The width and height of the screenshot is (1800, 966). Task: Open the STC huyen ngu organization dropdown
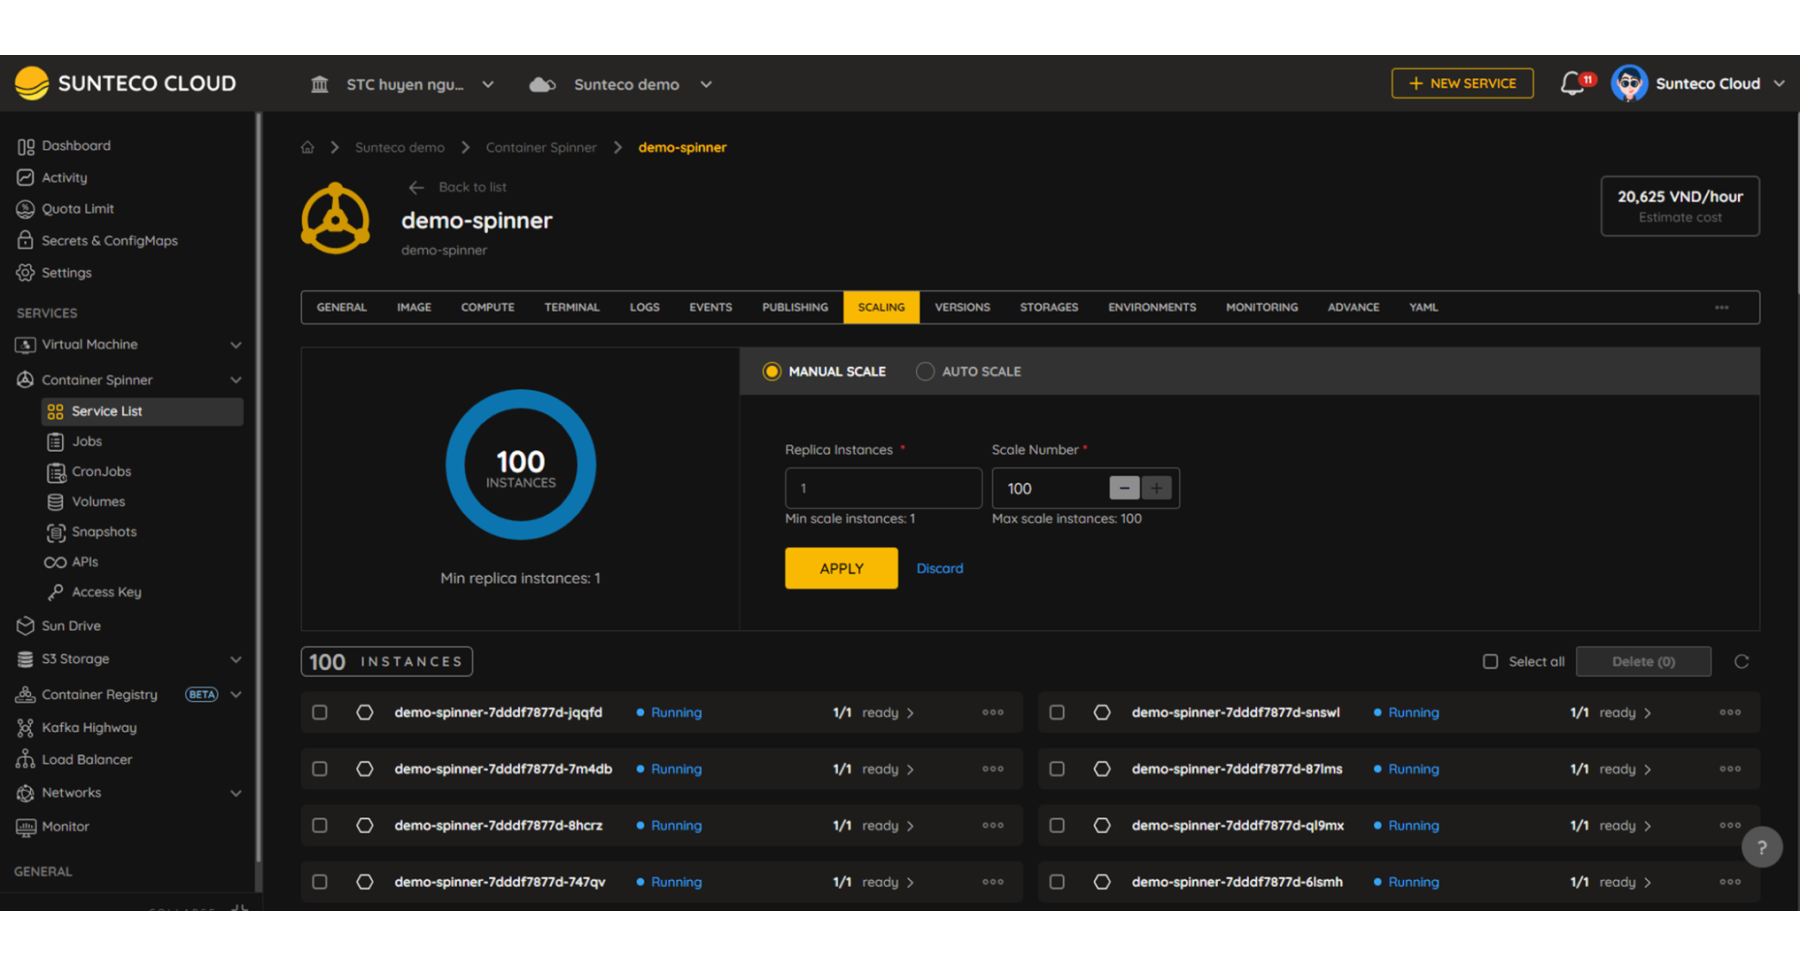click(x=403, y=85)
